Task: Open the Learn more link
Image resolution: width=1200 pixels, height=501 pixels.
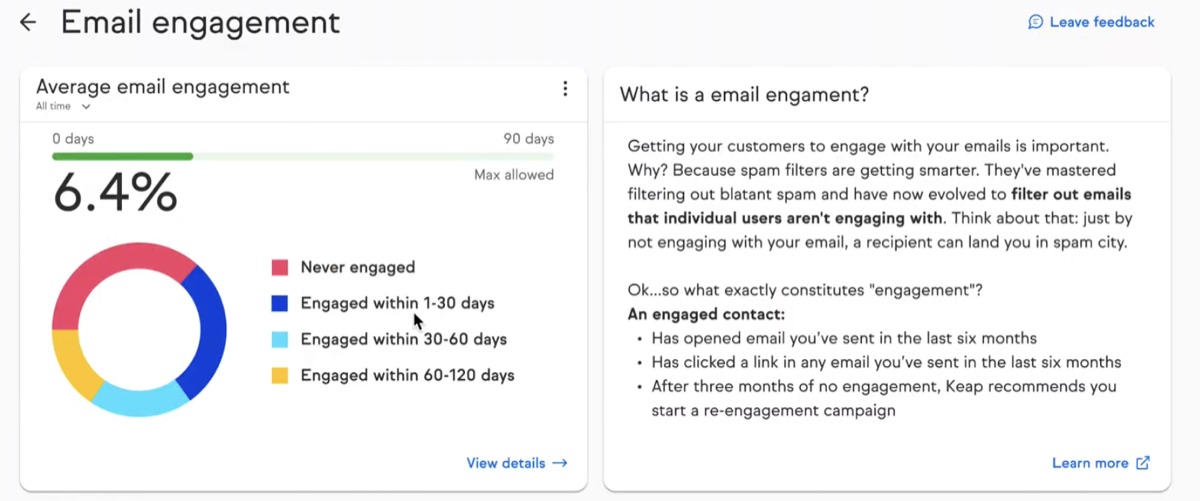Action: click(1101, 463)
